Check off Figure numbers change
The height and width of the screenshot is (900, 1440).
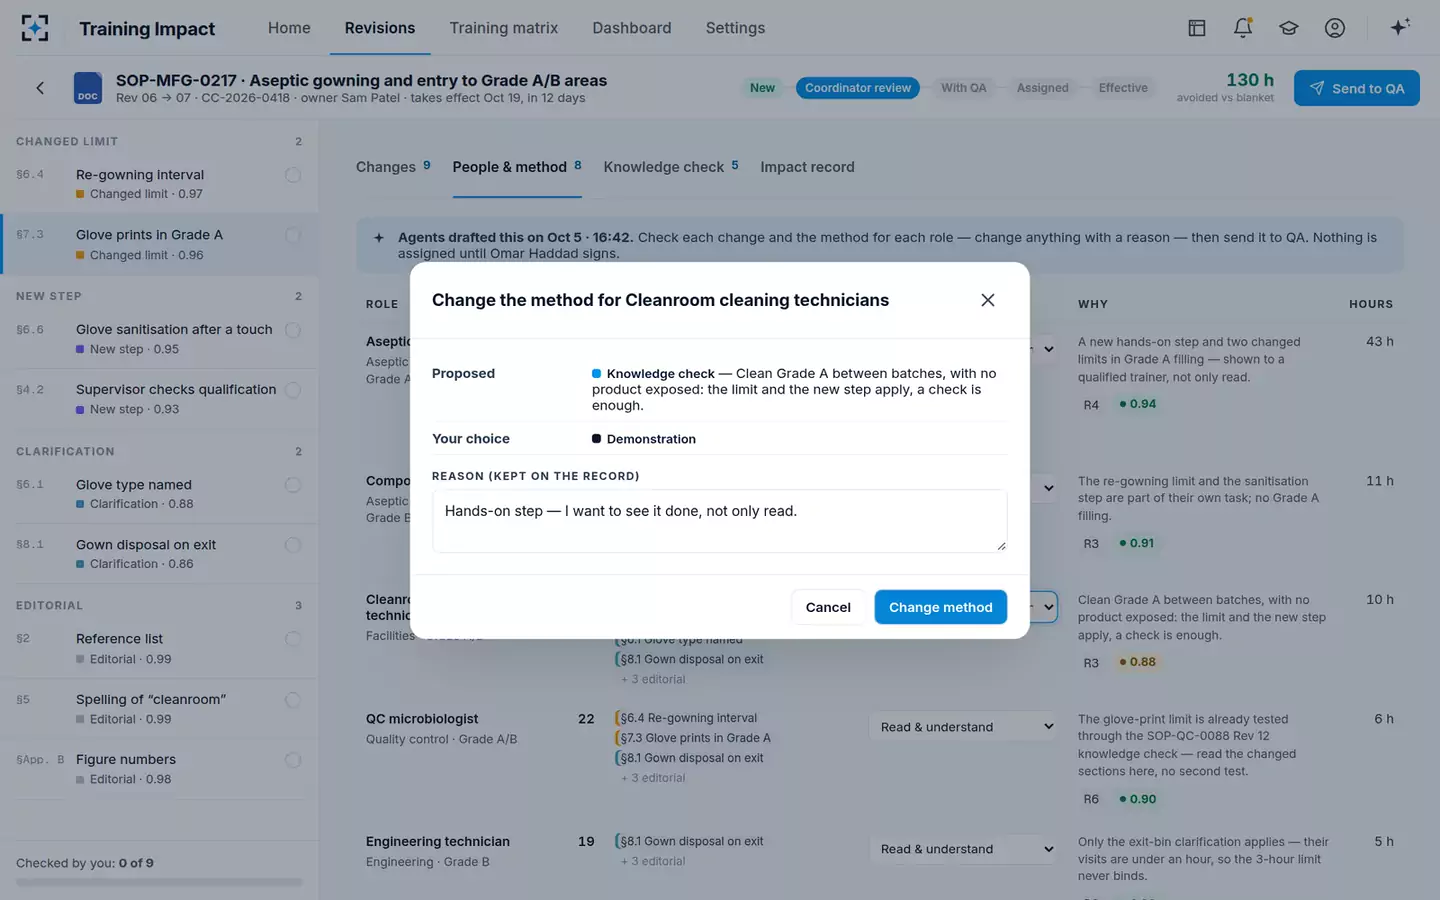pos(293,760)
